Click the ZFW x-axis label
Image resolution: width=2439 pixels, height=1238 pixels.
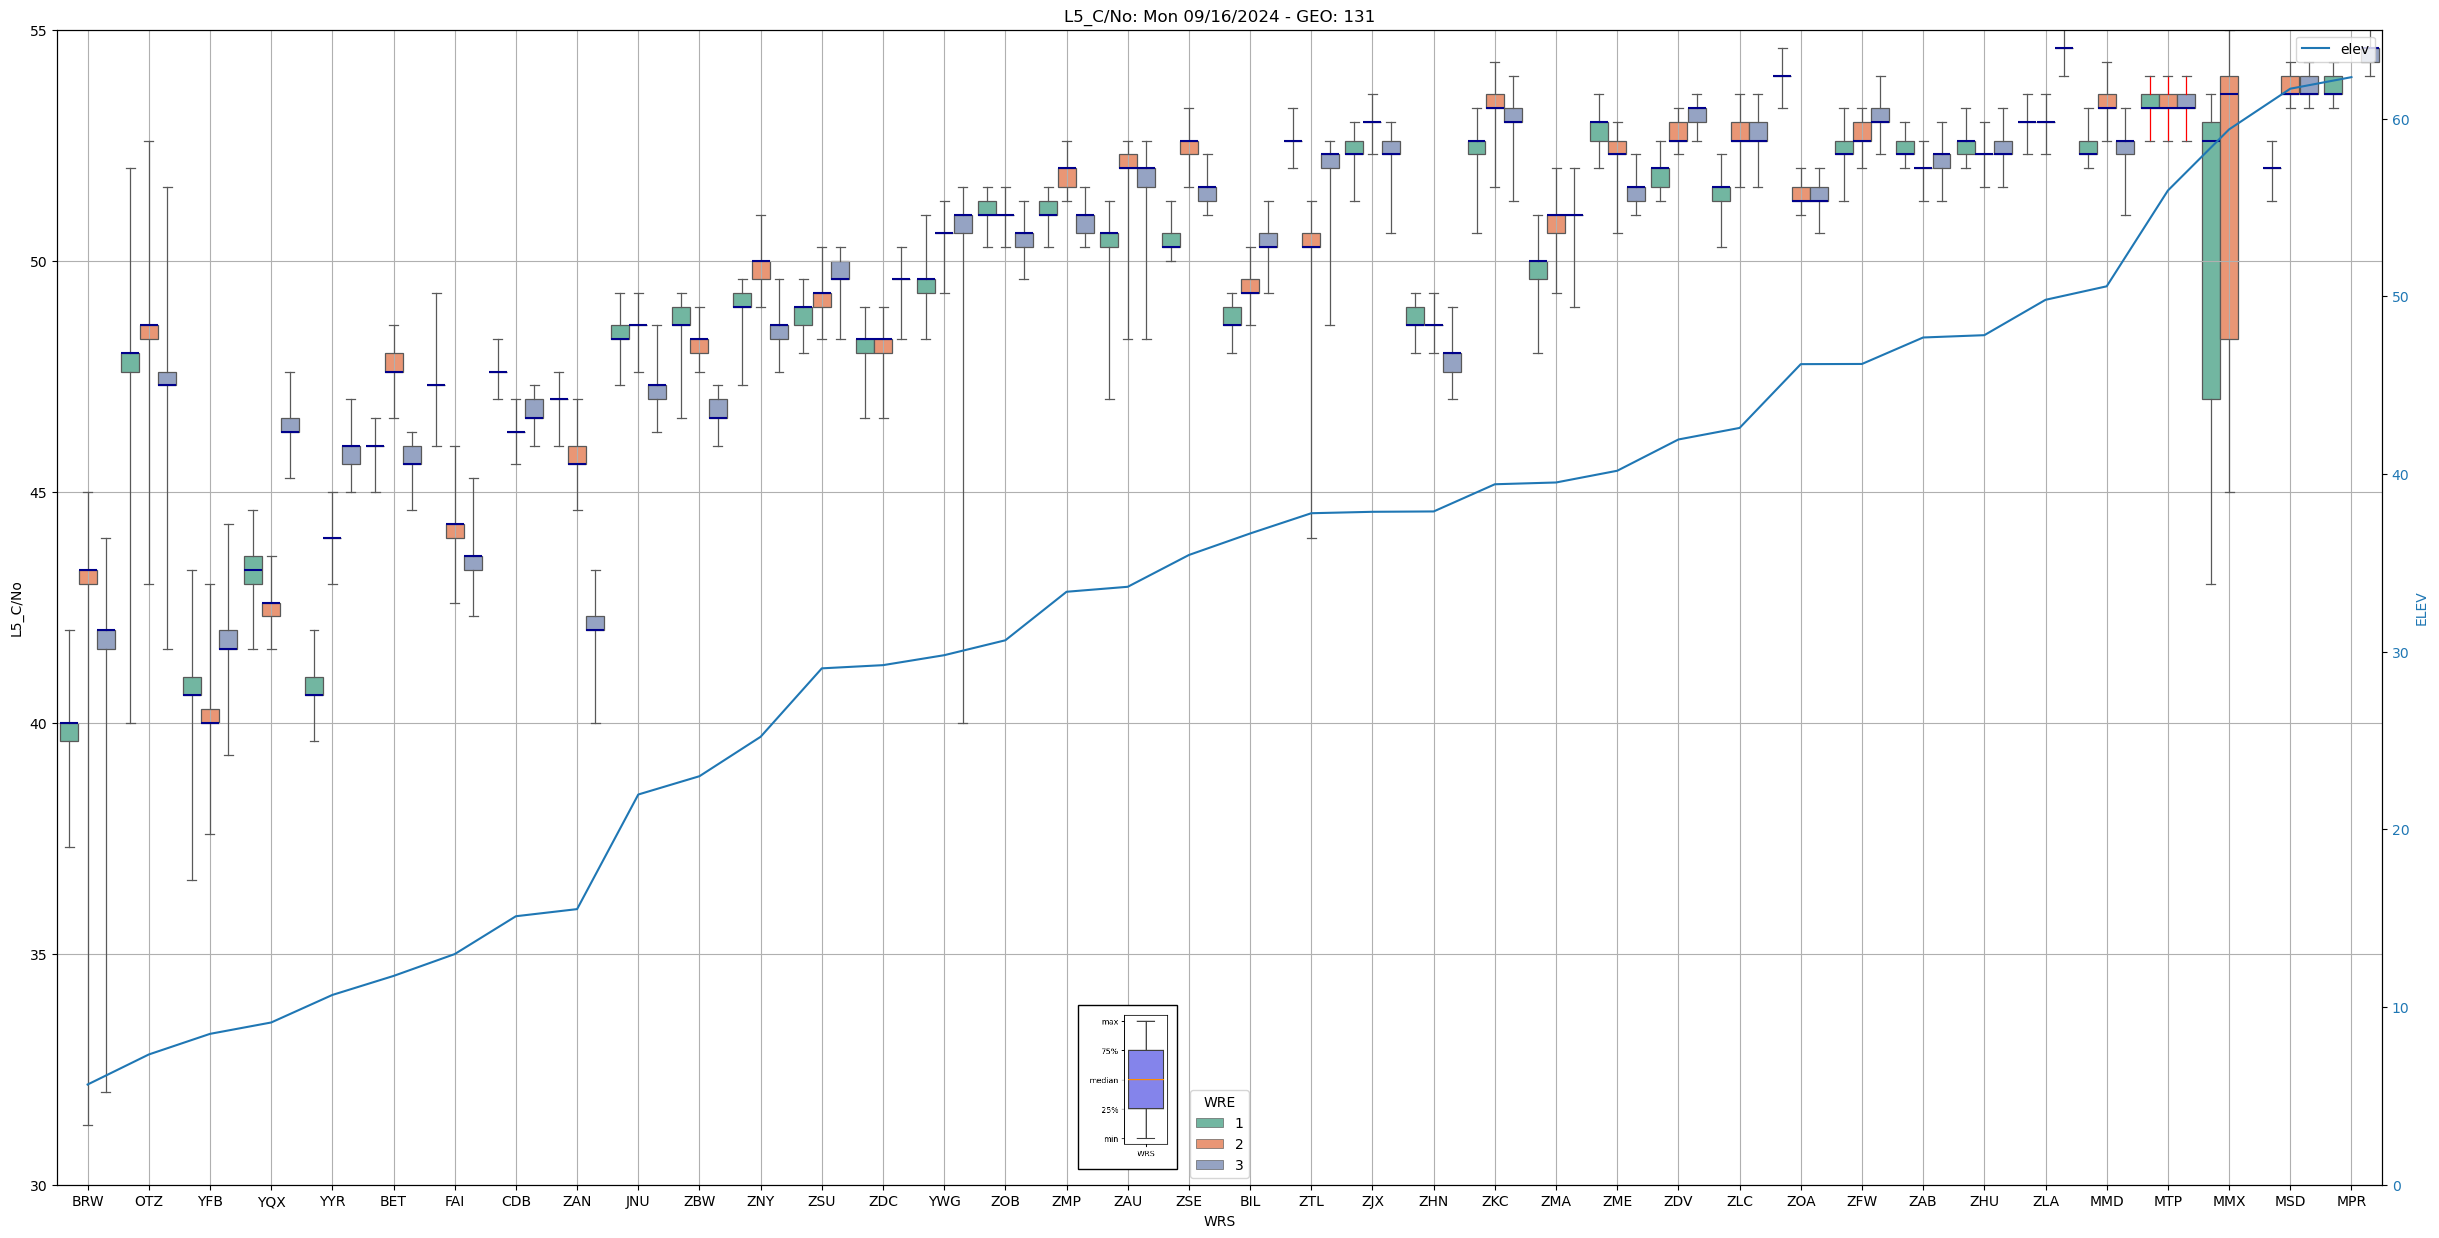1862,1201
